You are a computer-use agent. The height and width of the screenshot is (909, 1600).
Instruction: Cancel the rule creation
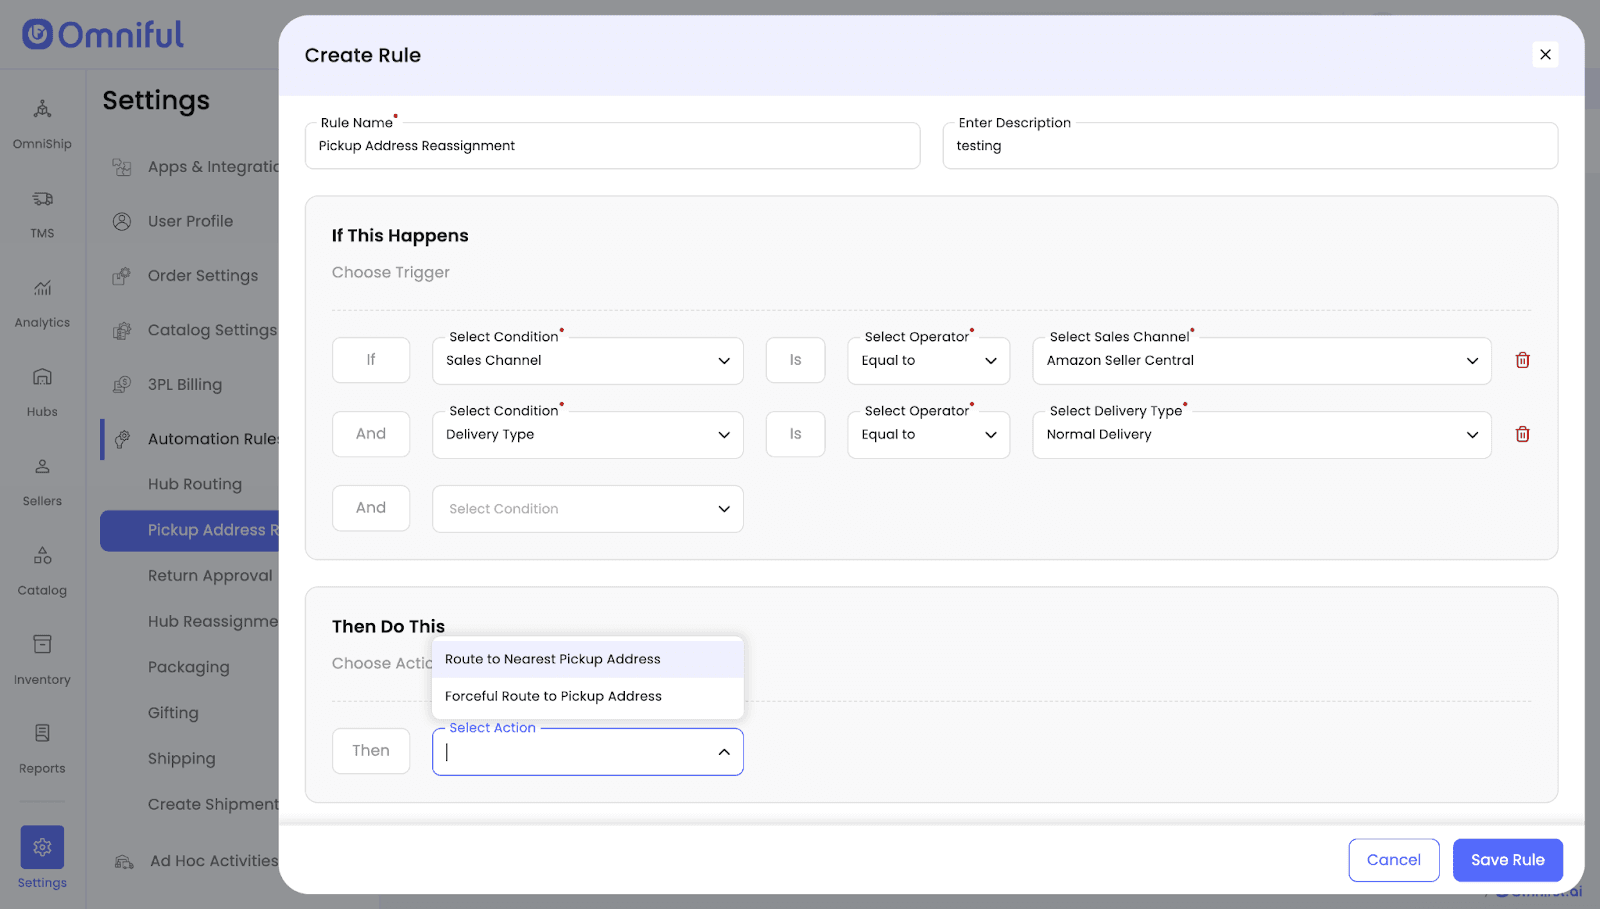click(1393, 860)
